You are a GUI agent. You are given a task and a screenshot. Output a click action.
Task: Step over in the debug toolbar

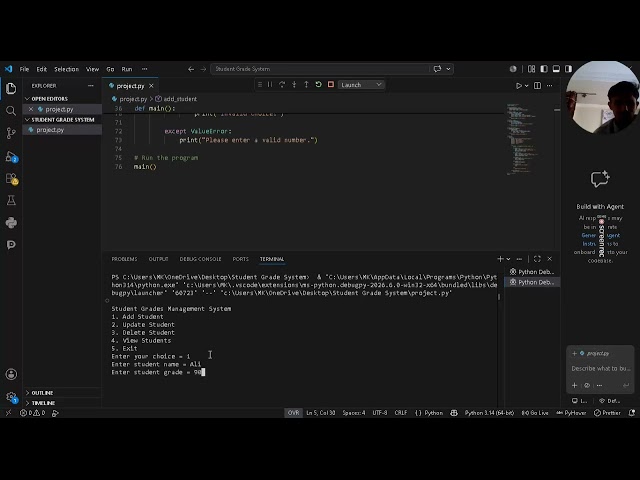tap(282, 84)
